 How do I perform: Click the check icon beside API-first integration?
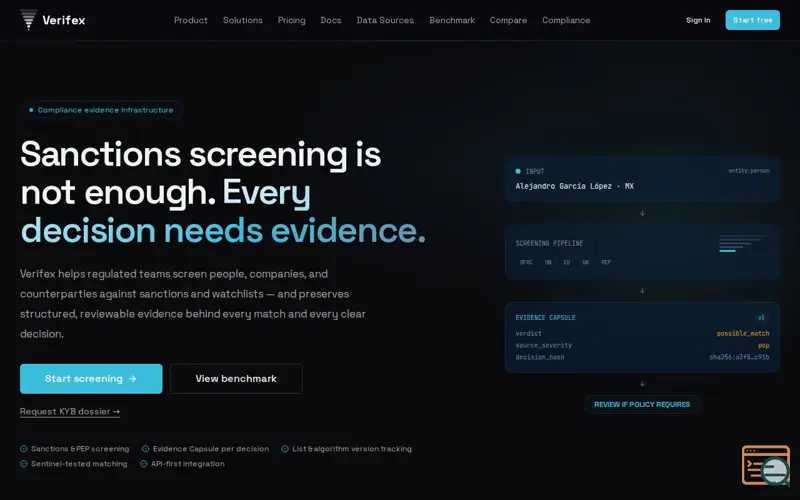coord(143,464)
